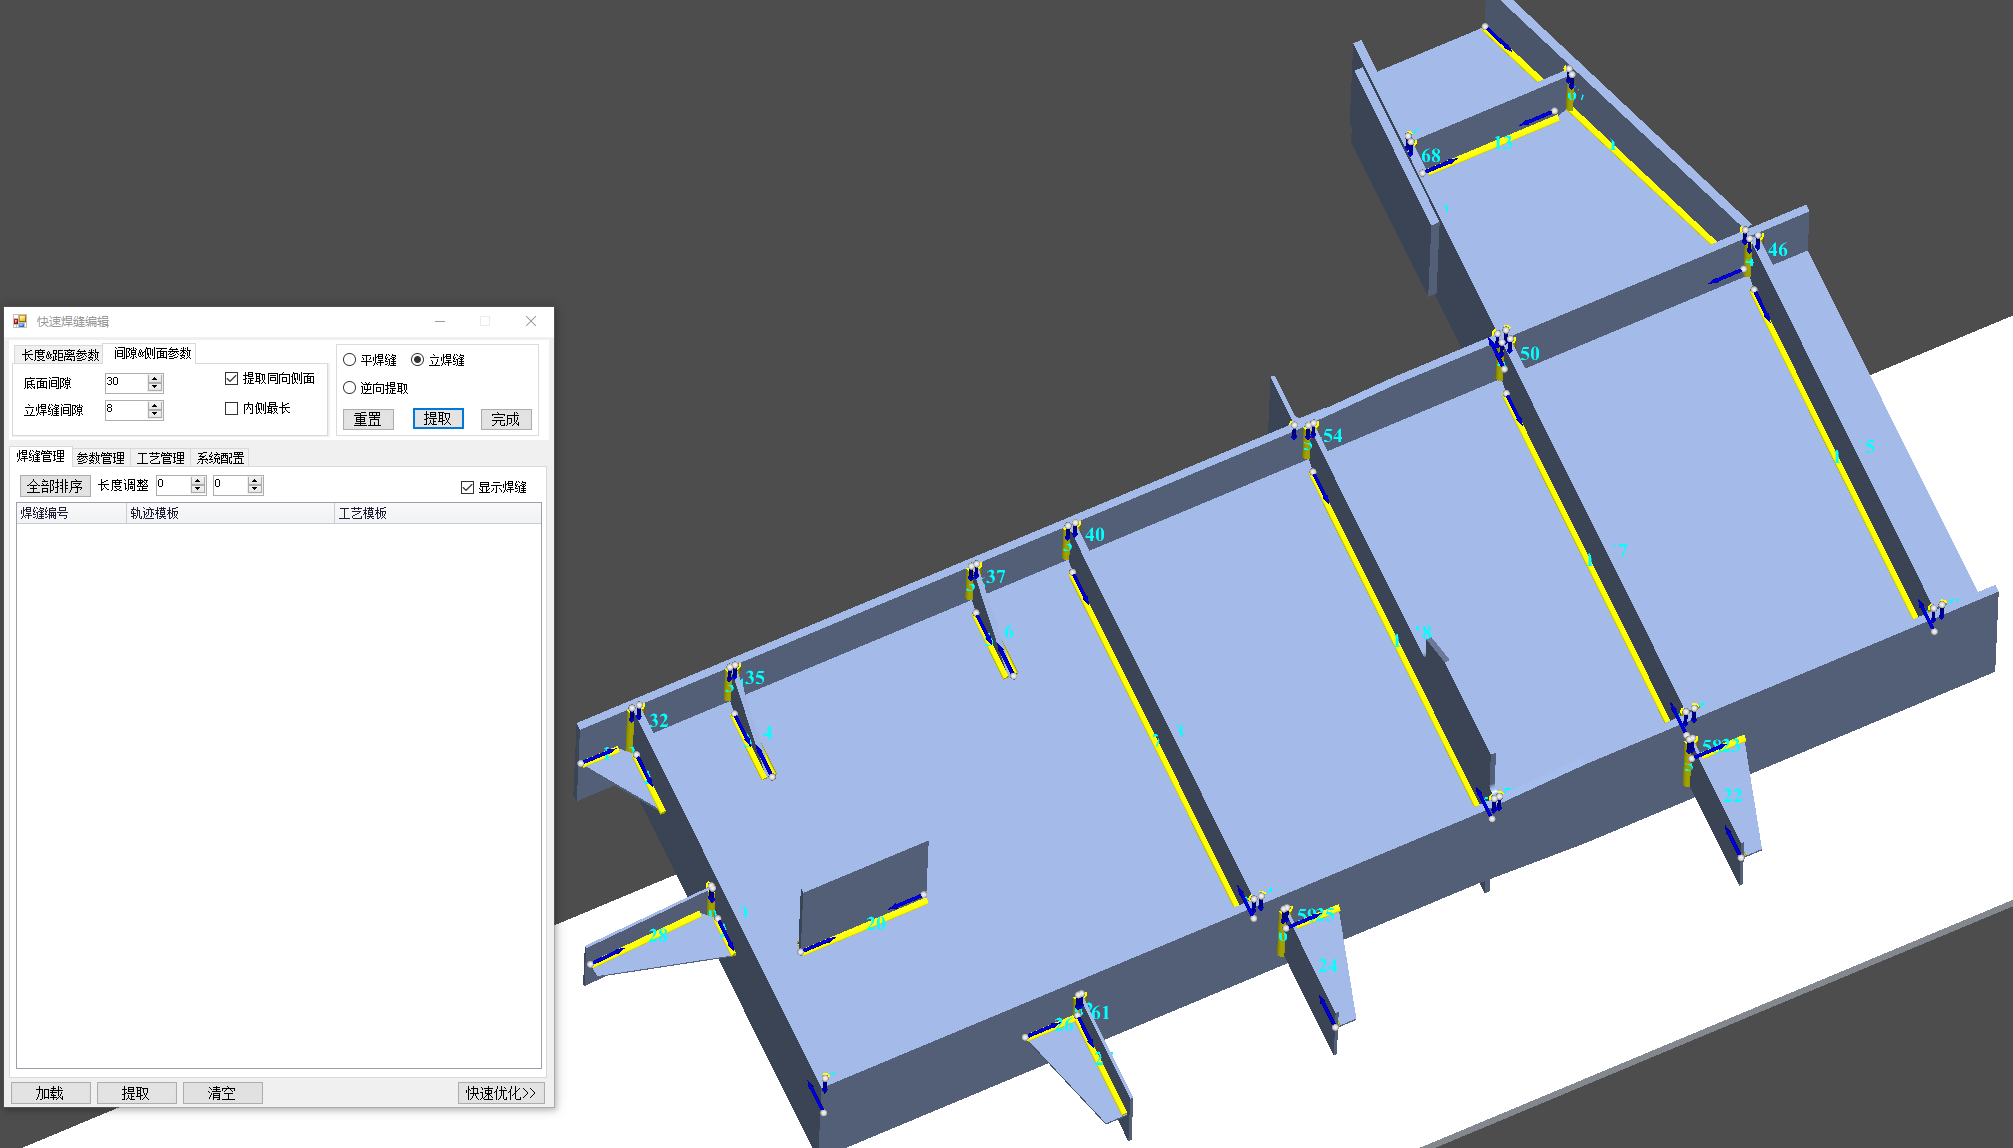Increase first 长度调整 spinner value
The image size is (2013, 1148).
click(198, 480)
